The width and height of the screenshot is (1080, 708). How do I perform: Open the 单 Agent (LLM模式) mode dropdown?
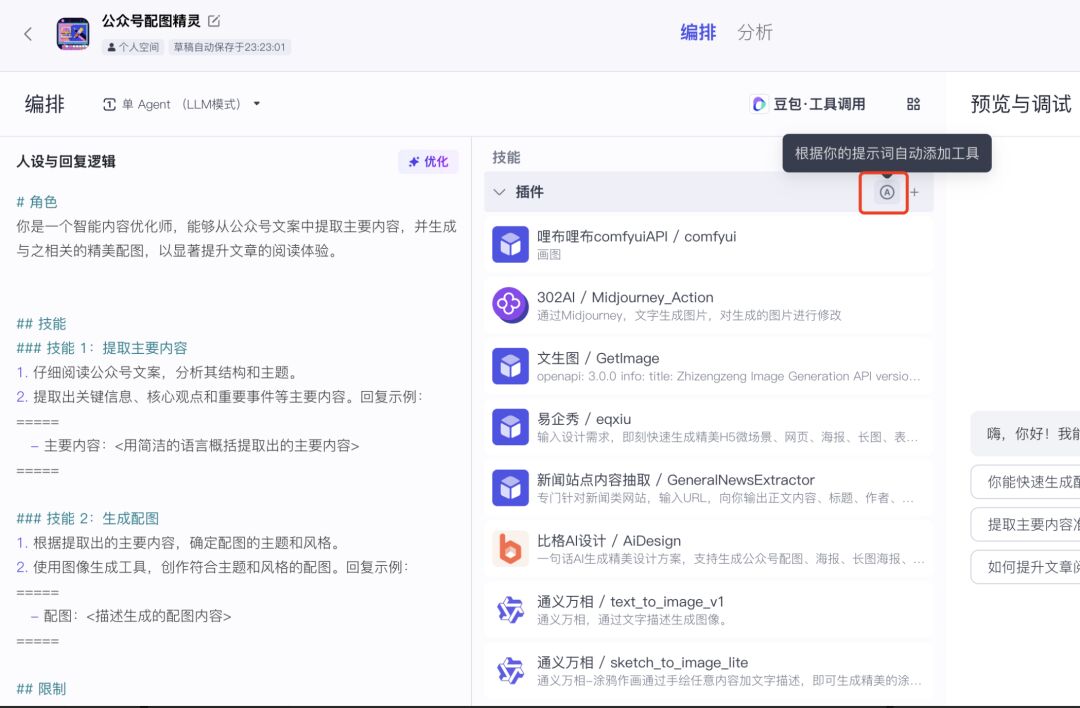point(182,104)
